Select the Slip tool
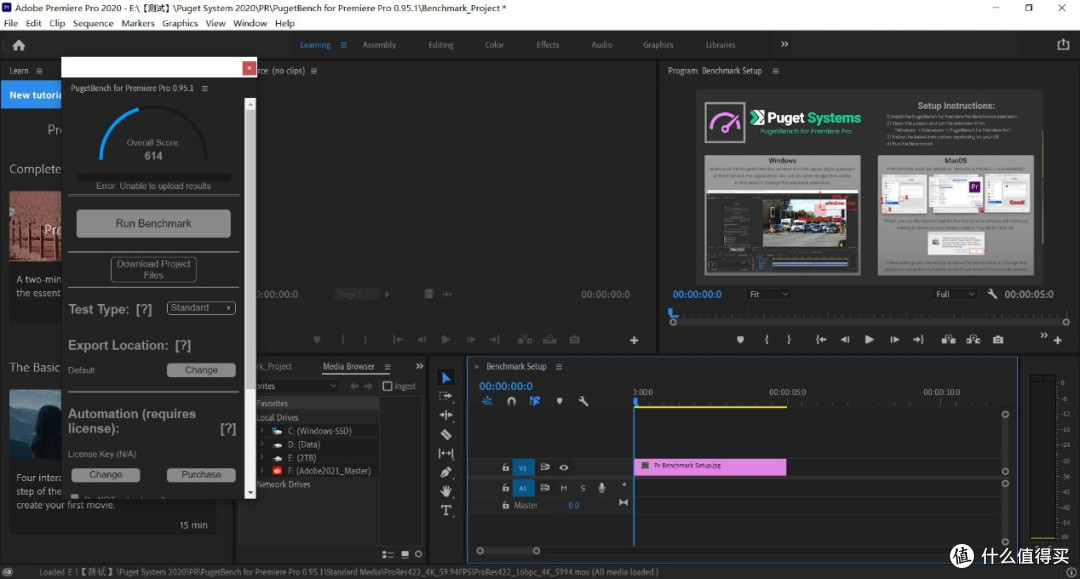 (x=446, y=453)
